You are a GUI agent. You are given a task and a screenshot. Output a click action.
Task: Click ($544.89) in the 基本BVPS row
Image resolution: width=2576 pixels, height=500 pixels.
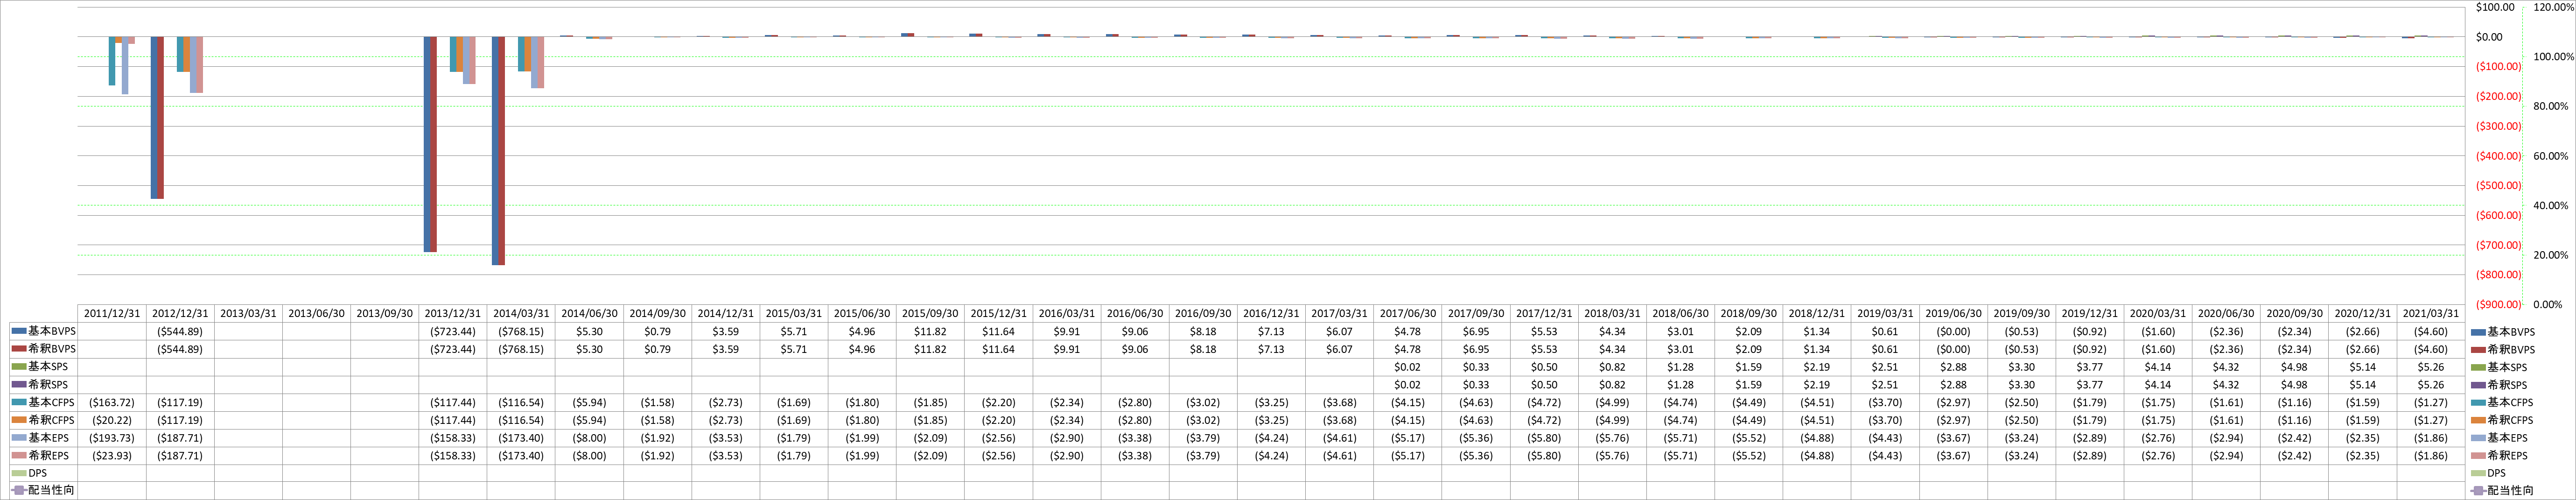click(180, 332)
